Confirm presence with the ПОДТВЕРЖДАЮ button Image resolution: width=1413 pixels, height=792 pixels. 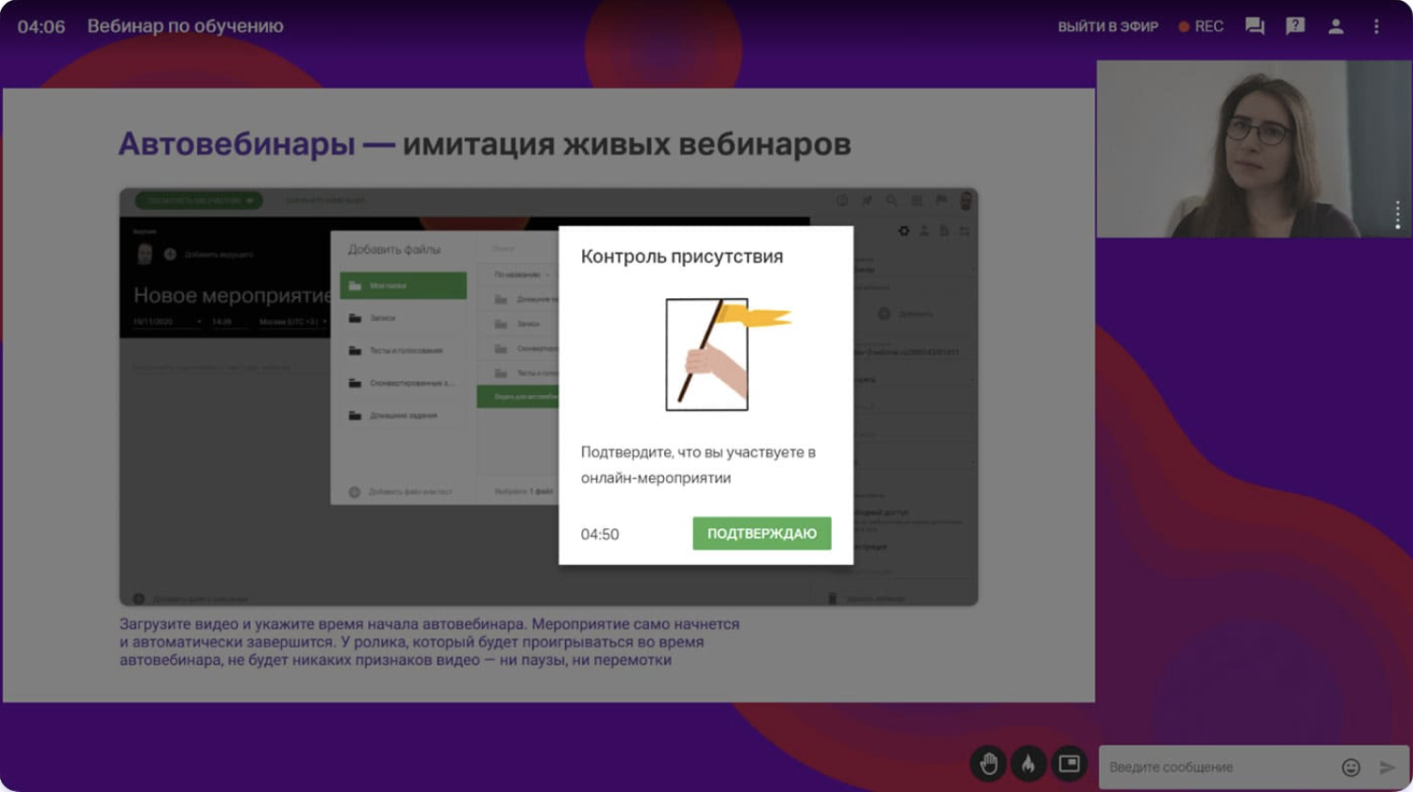coord(761,534)
